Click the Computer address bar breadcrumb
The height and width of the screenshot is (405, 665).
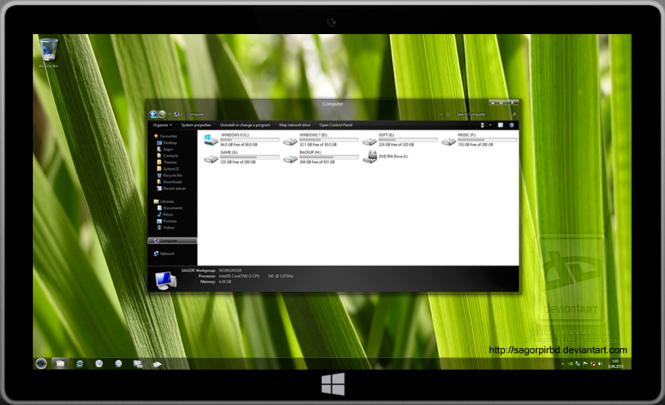tap(196, 114)
